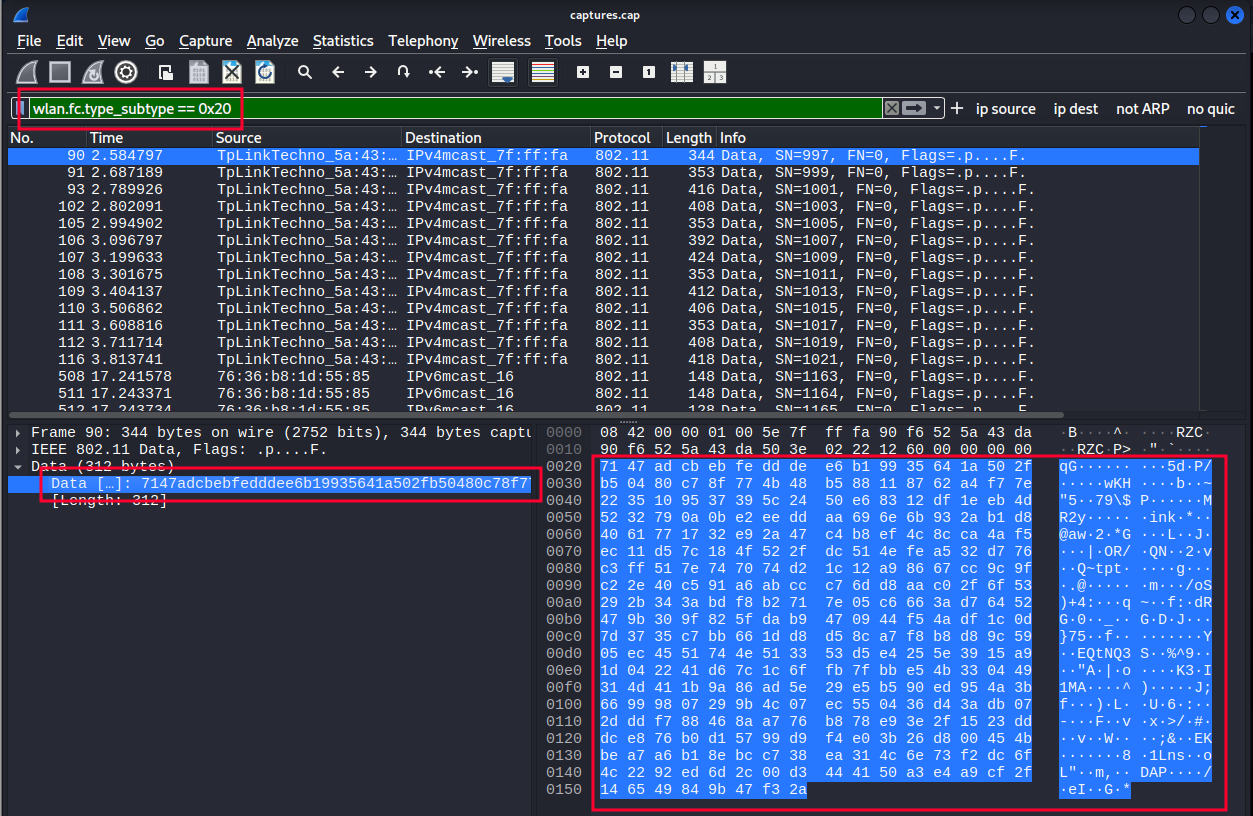Screen dimensions: 1253x816
Task: Start a new capture with shark fin icon
Action: 28,72
